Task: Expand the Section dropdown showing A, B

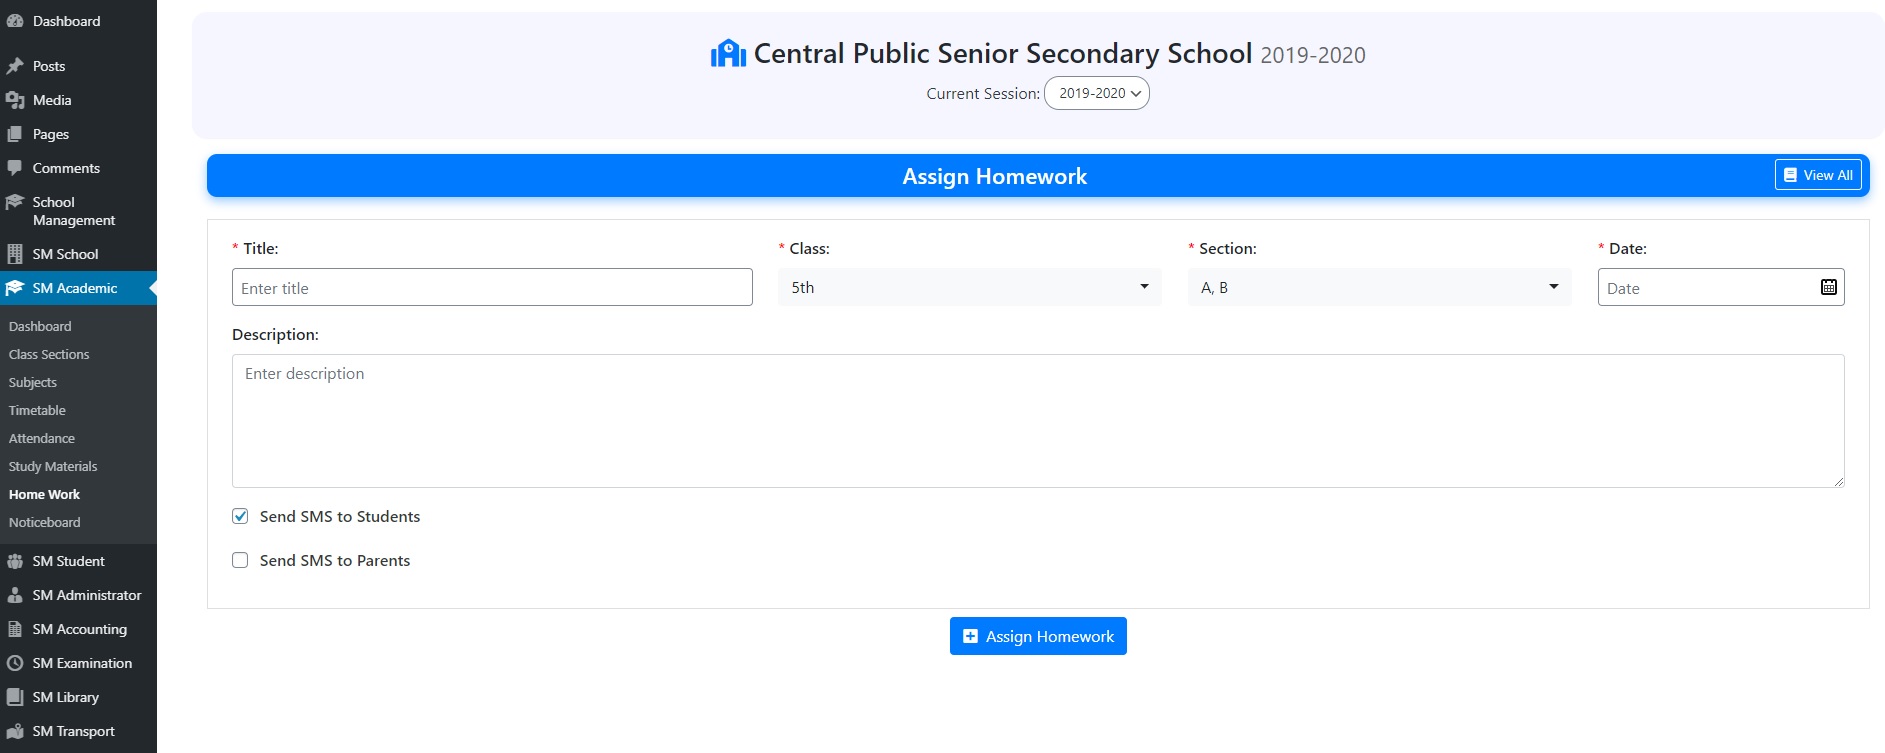Action: click(1379, 287)
